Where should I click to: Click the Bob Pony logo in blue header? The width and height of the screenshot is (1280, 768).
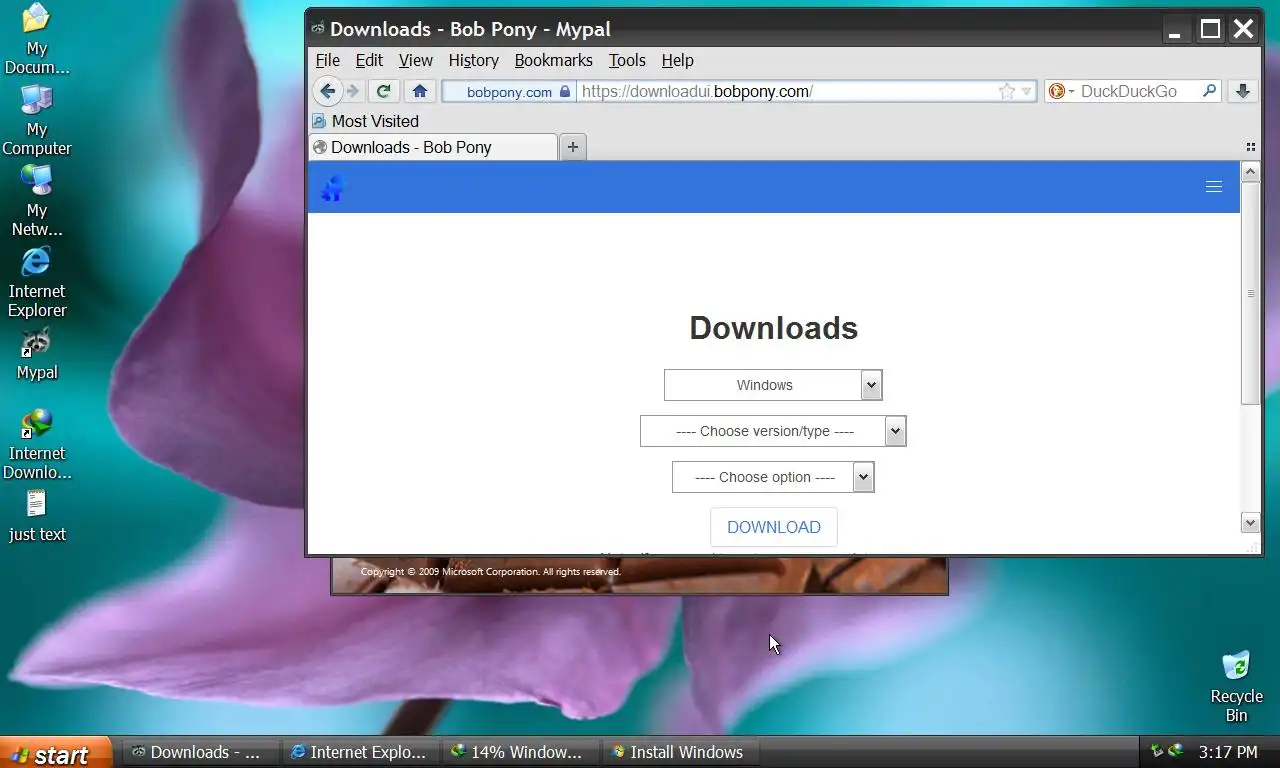click(x=332, y=187)
